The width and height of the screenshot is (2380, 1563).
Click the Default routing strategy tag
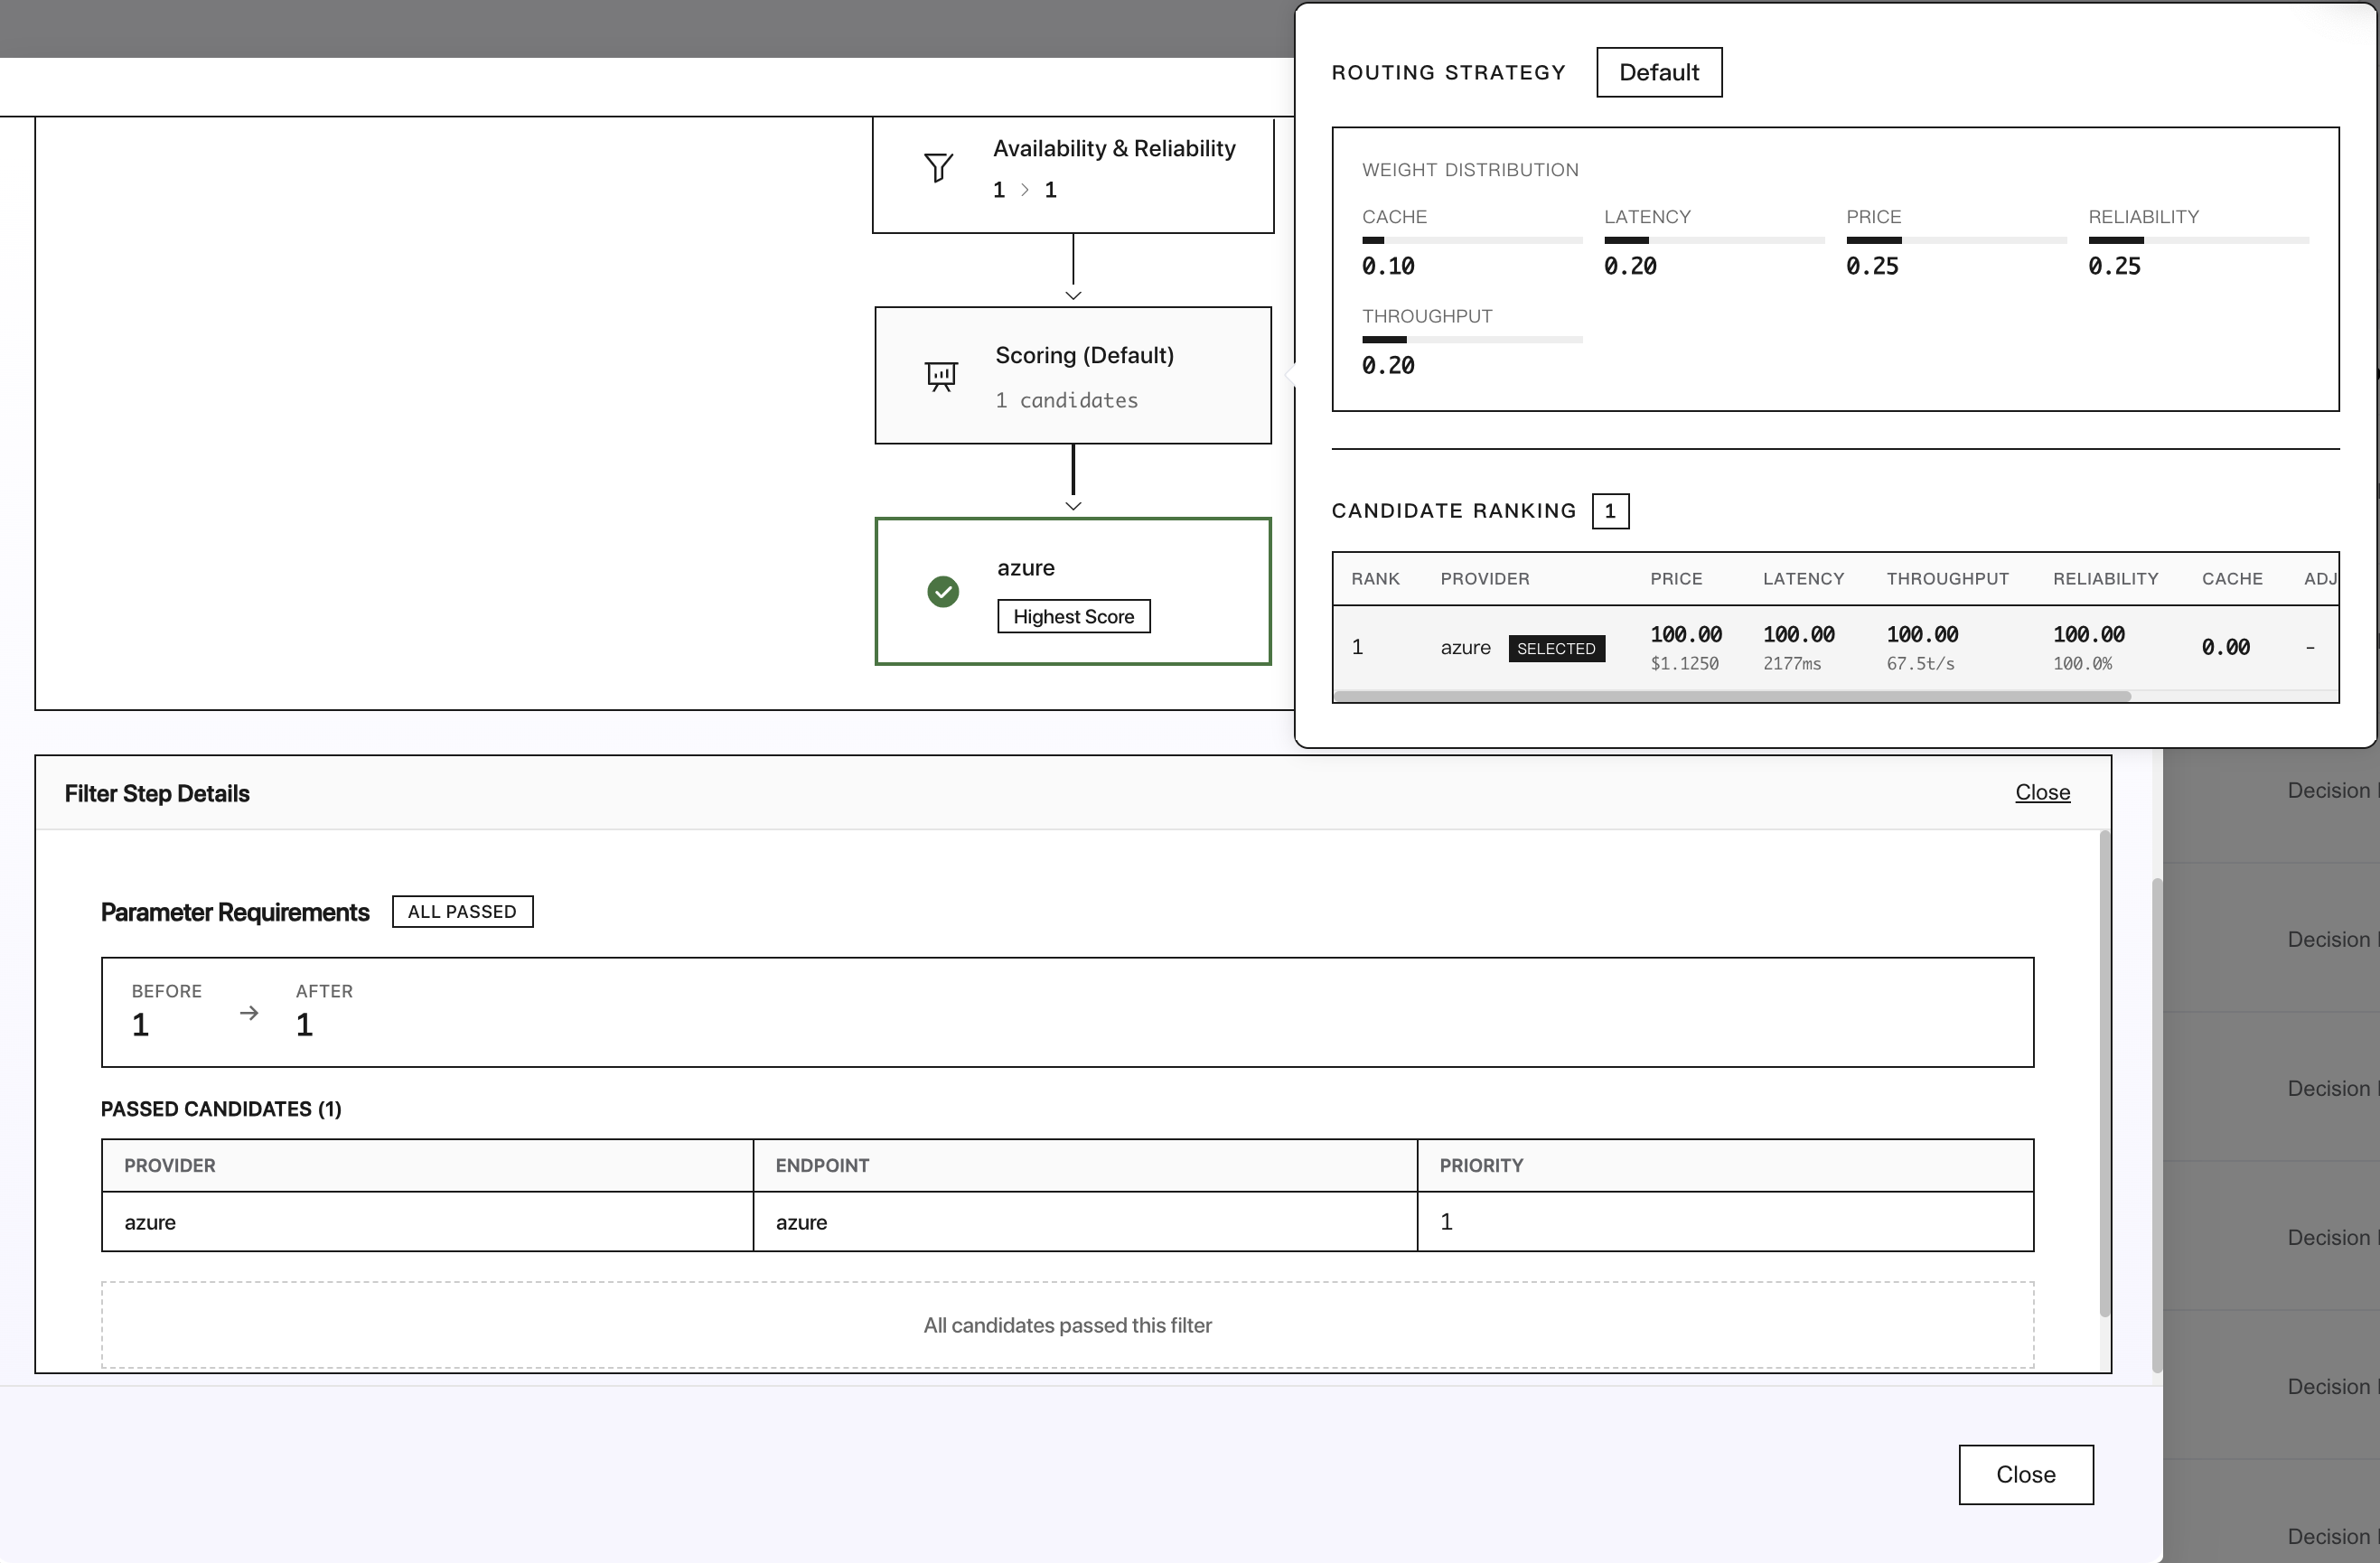click(1658, 73)
